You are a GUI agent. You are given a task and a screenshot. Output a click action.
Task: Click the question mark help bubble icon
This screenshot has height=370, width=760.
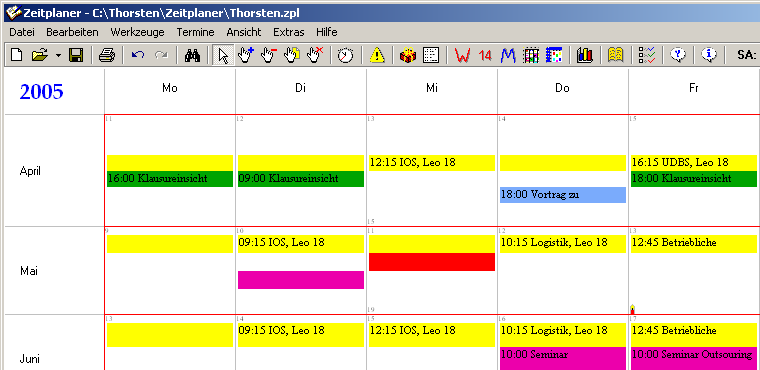[678, 55]
